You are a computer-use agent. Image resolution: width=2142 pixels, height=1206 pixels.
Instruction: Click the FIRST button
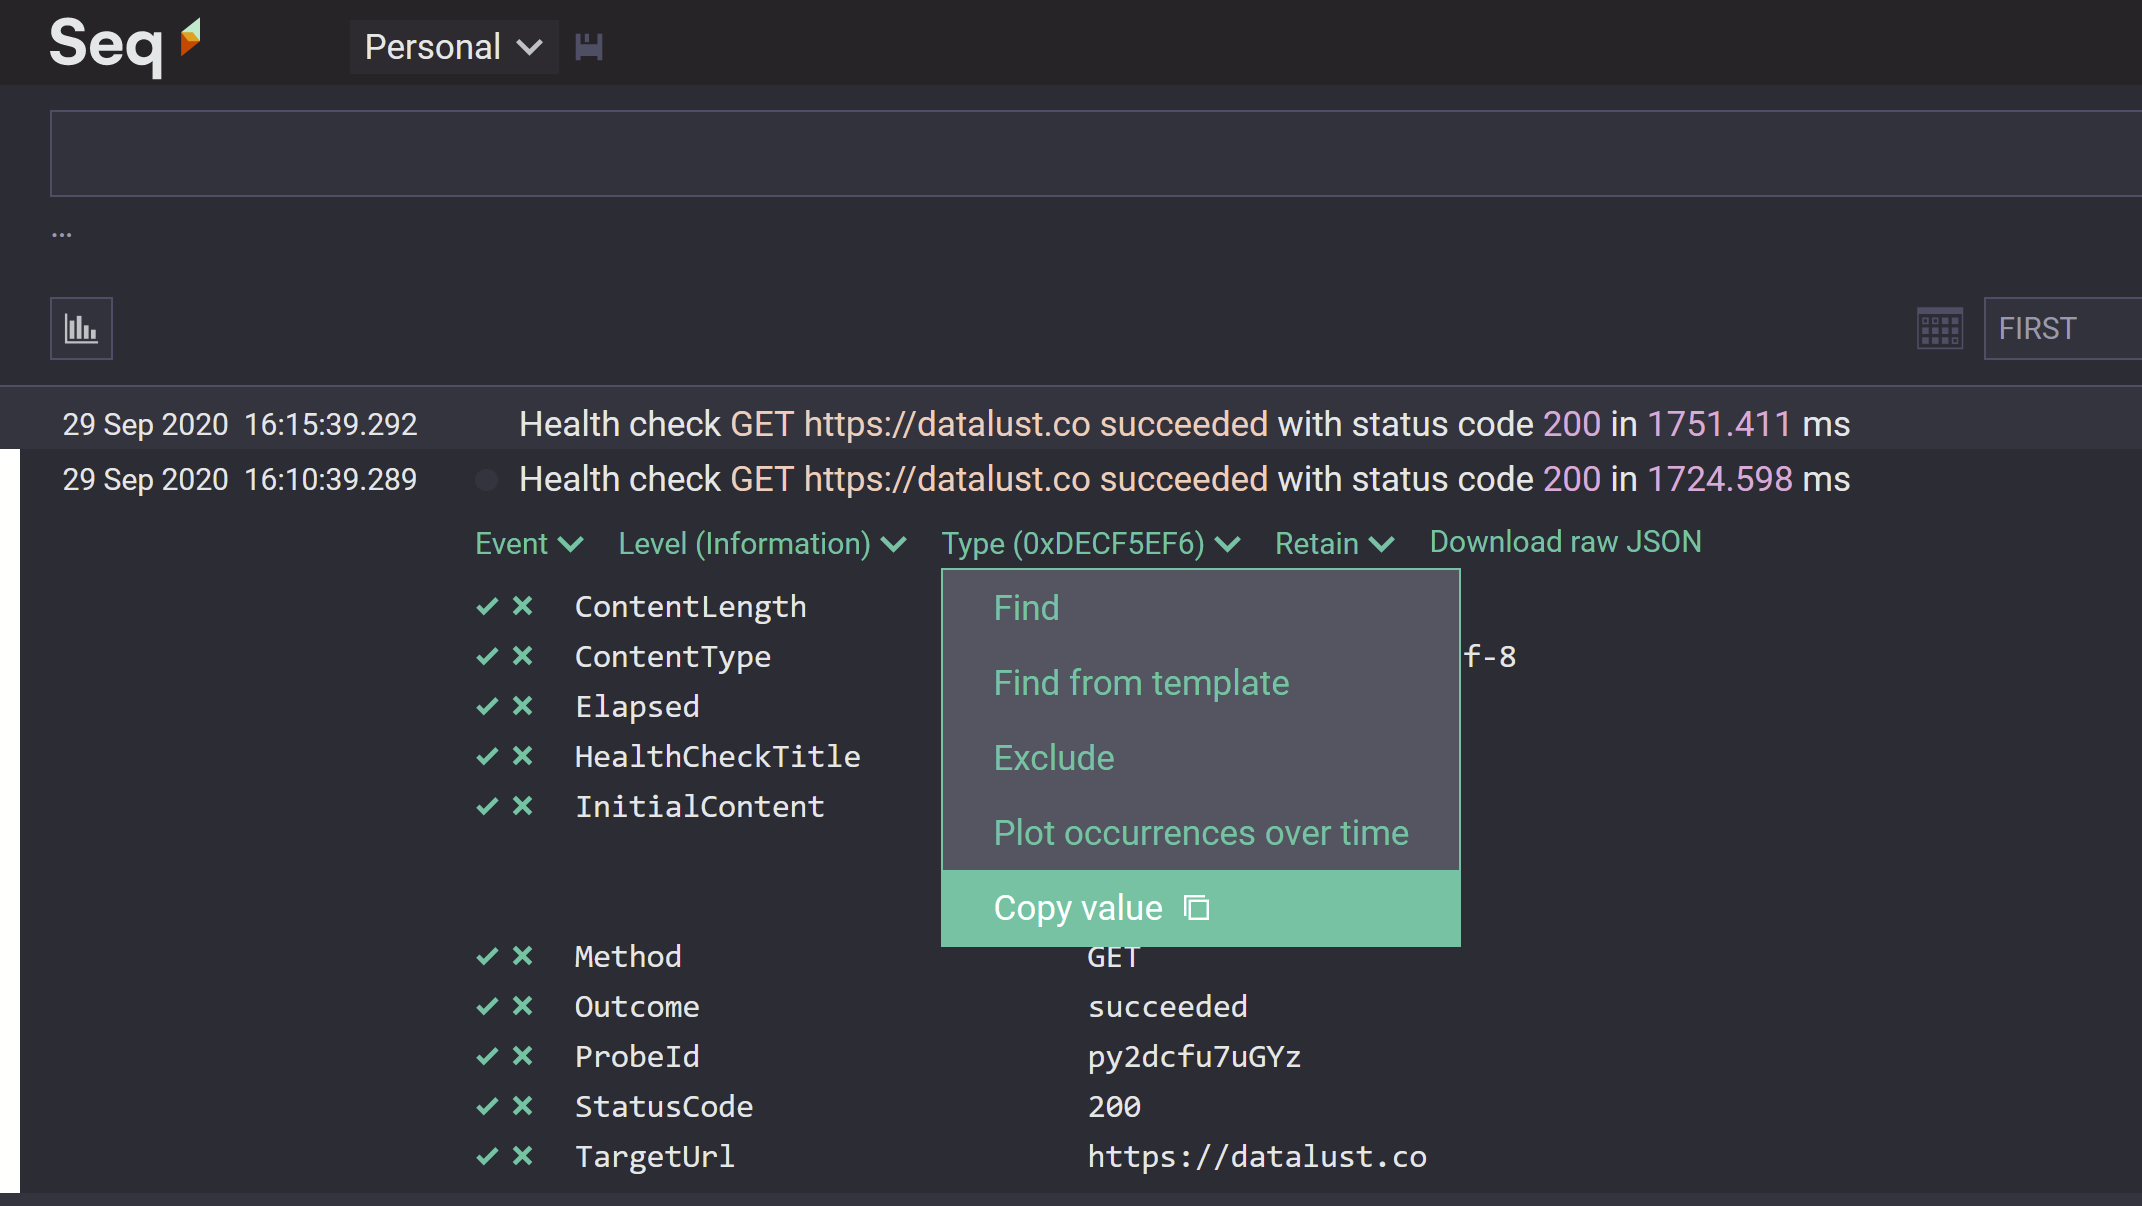click(x=2037, y=328)
